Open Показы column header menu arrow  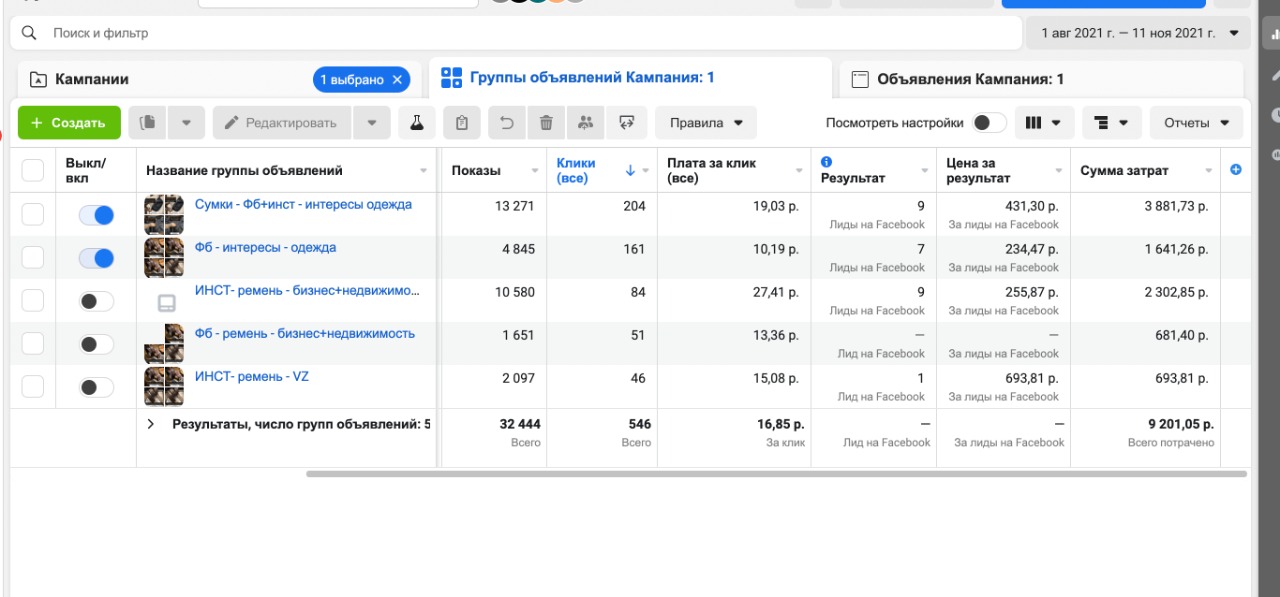coord(535,171)
